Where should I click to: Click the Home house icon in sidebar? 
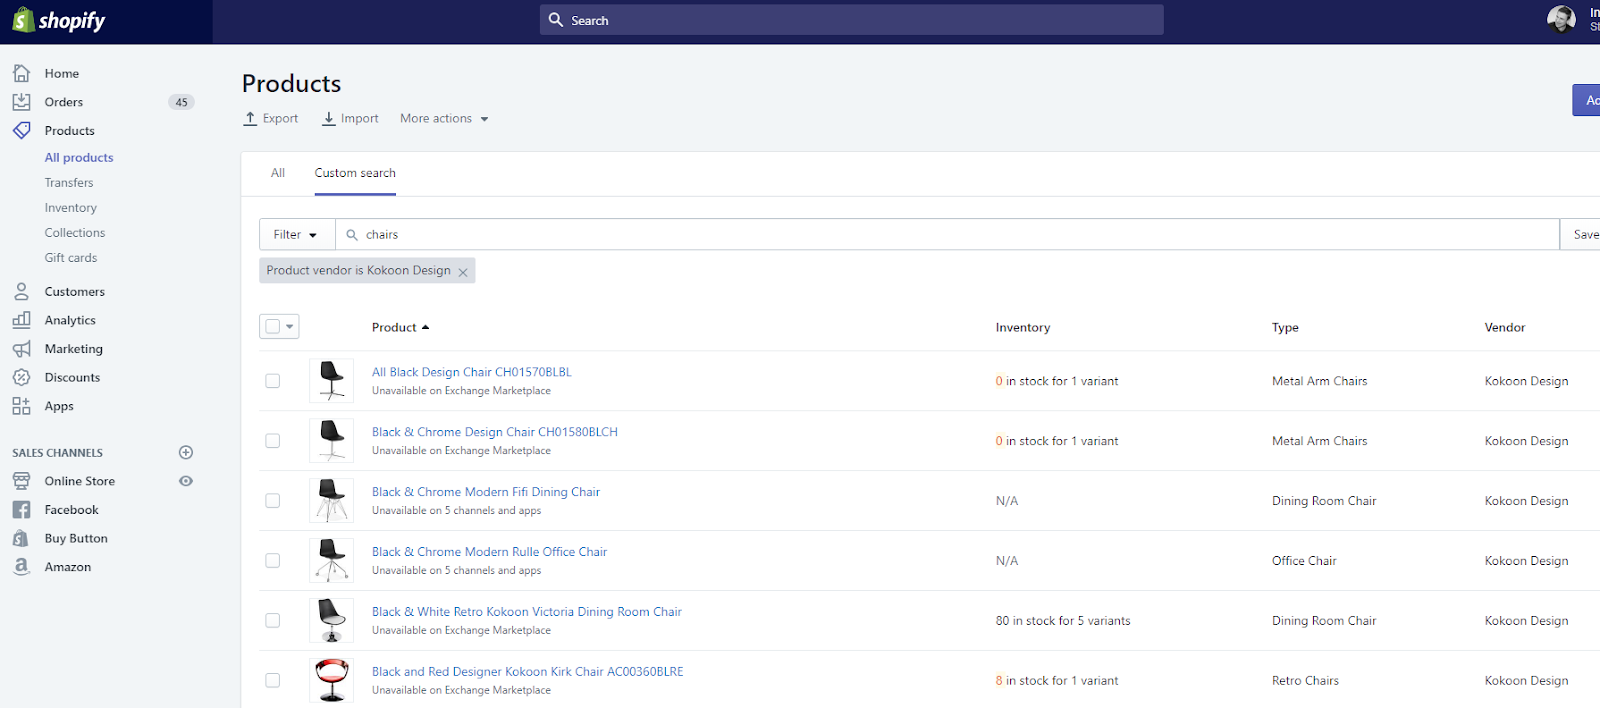21,73
